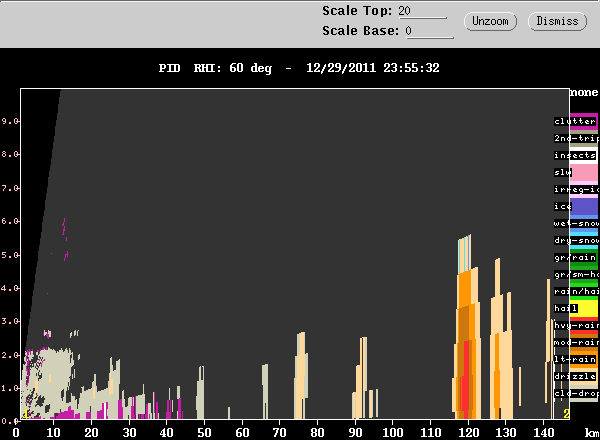Click the y-axis 7.0 label
600x440 pixels.
pos(10,188)
